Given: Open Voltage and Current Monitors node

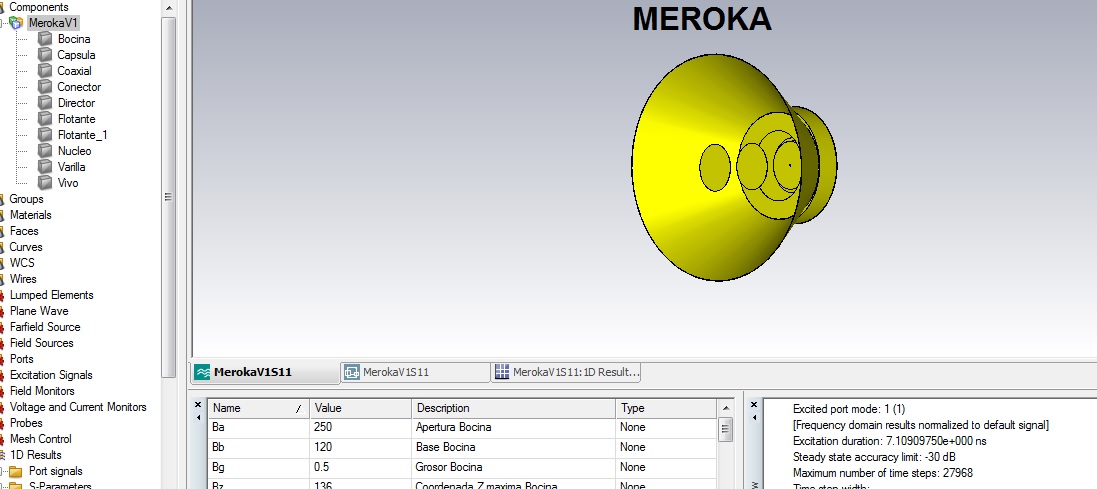Looking at the screenshot, I should coord(78,406).
